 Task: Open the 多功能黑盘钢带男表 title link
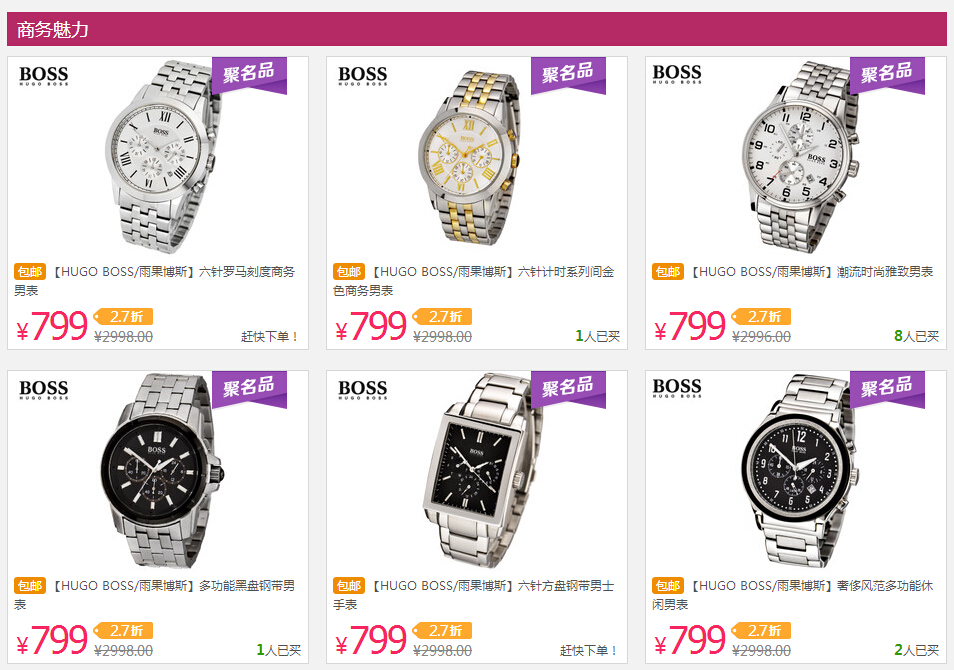point(155,595)
